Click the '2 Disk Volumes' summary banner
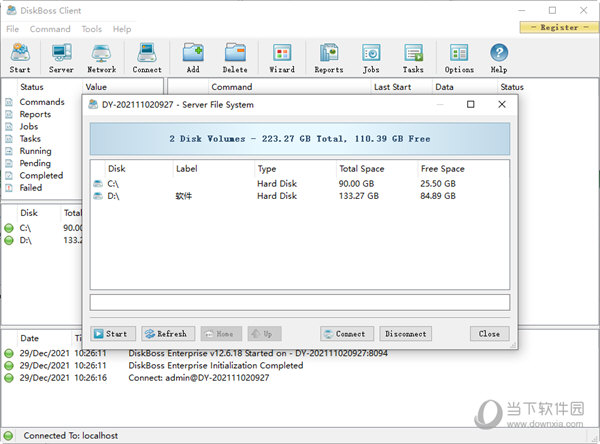 300,139
